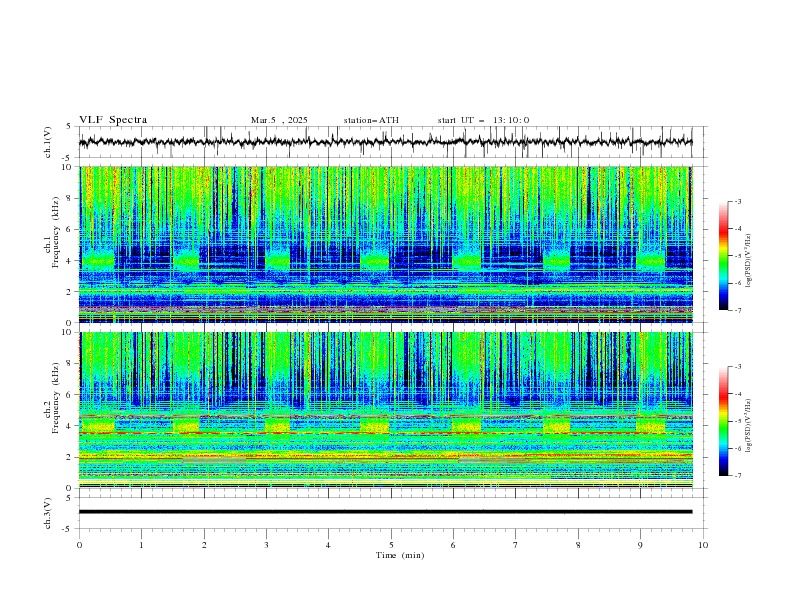Click the "-7" tick on ch.2 colorbar

tap(738, 476)
